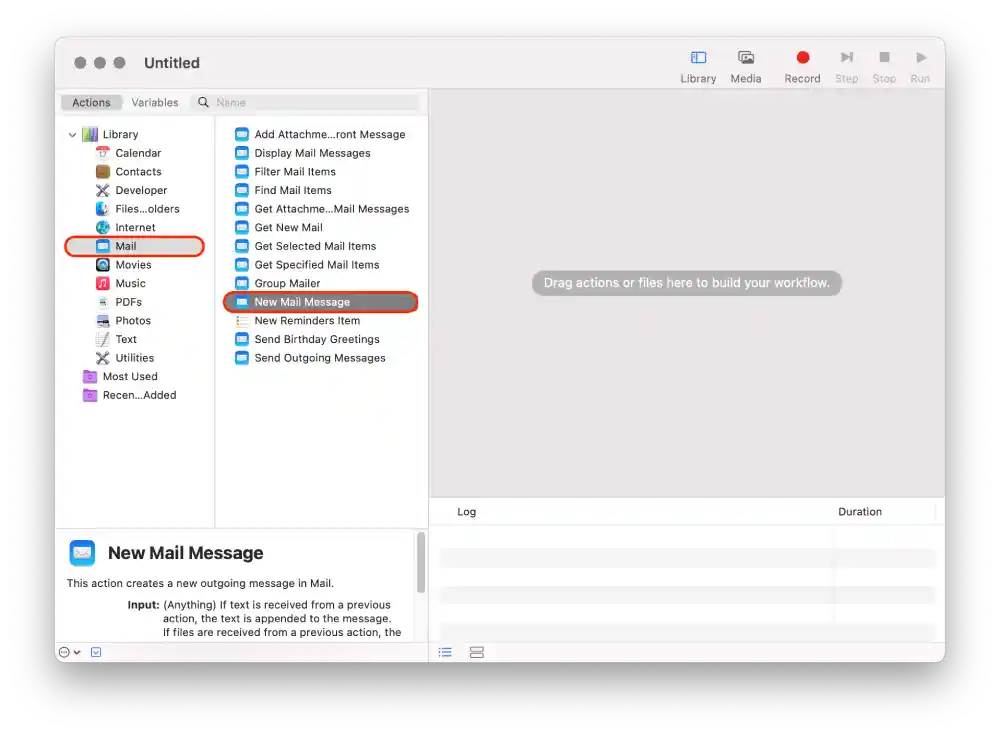
Task: Click the Duration column header
Action: (860, 512)
